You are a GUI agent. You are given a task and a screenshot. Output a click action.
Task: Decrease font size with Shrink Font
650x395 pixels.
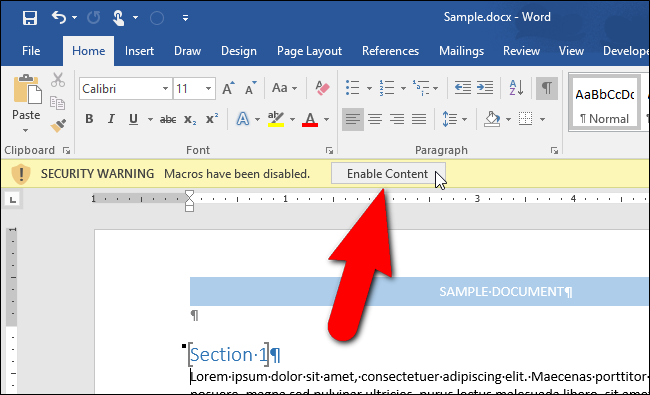point(250,88)
